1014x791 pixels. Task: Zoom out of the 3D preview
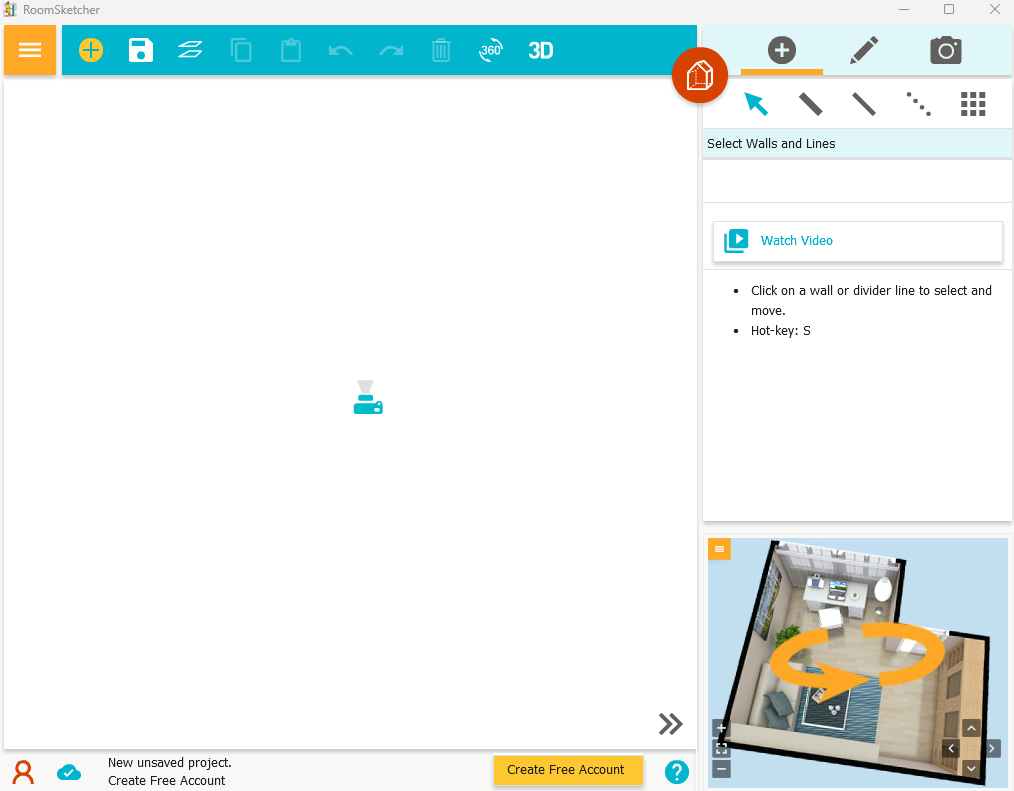[721, 769]
